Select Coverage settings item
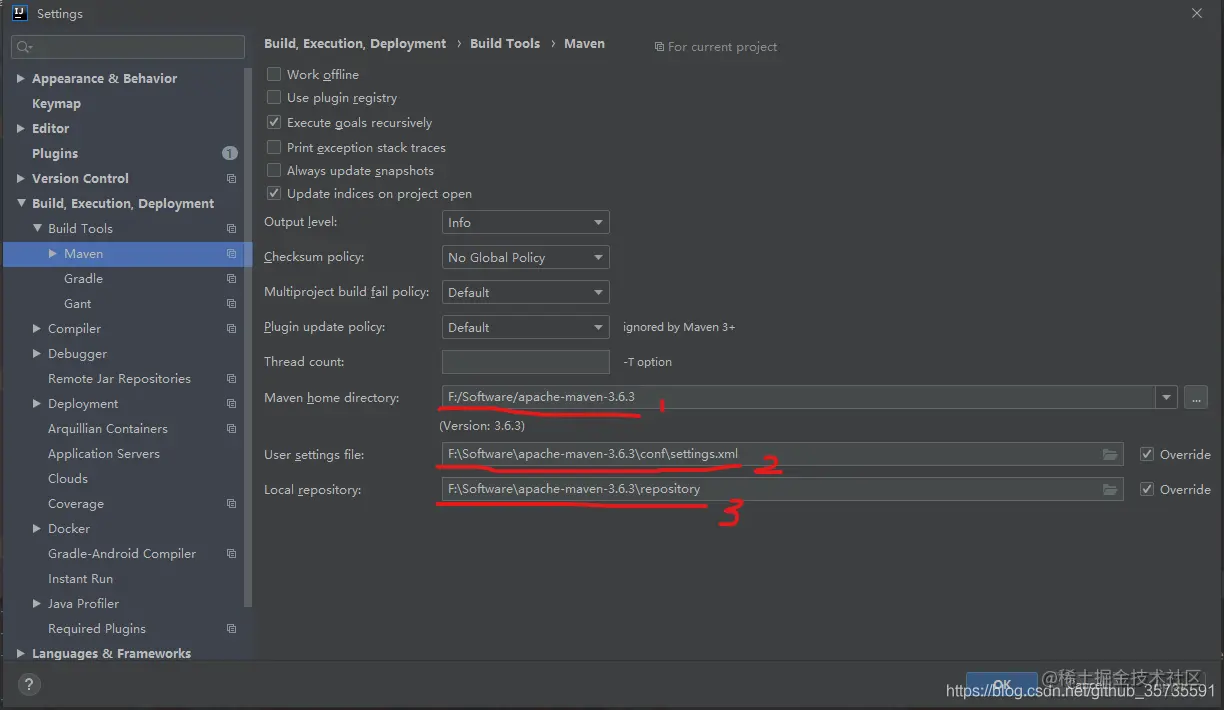 pyautogui.click(x=76, y=504)
